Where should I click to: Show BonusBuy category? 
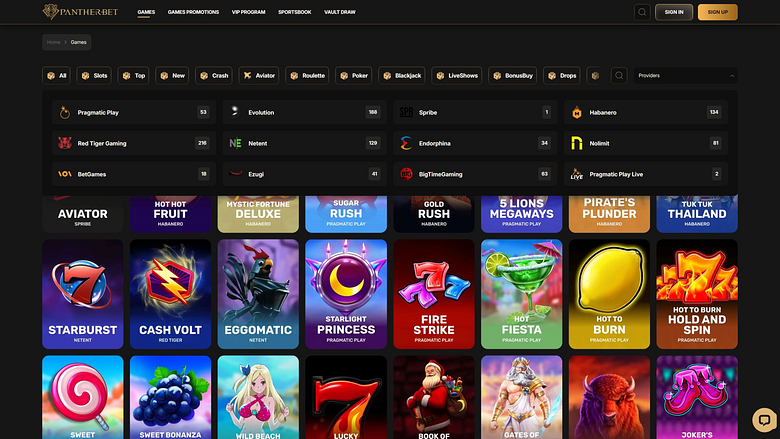pyautogui.click(x=512, y=76)
